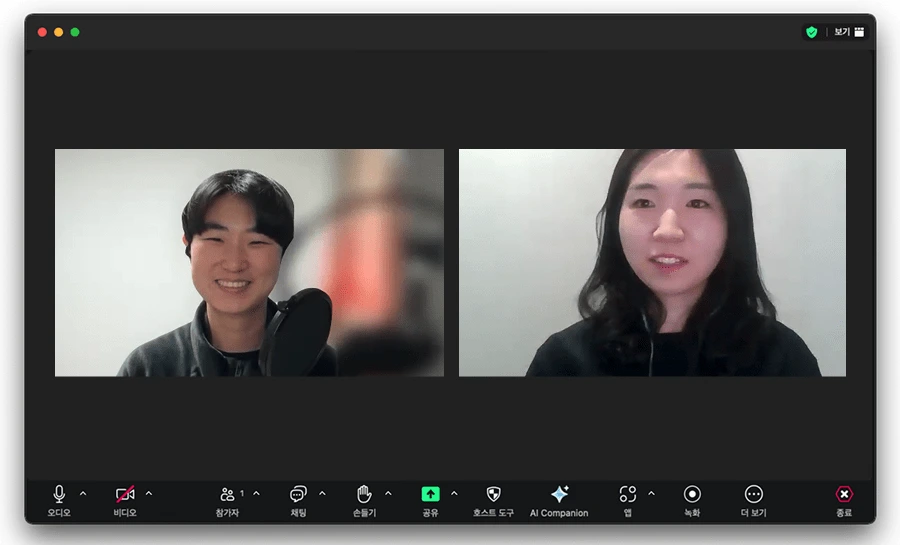Expand apps options chevron beside 앱
Screen dimensions: 900x546
click(651, 493)
